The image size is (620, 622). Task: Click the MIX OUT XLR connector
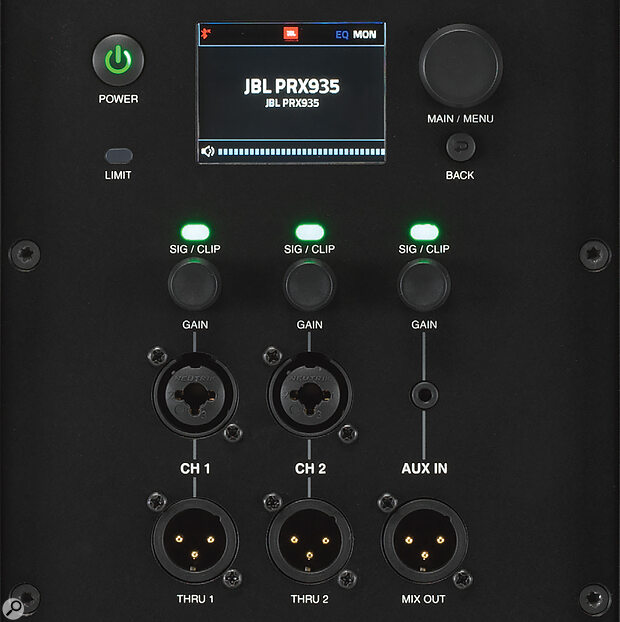tap(424, 541)
